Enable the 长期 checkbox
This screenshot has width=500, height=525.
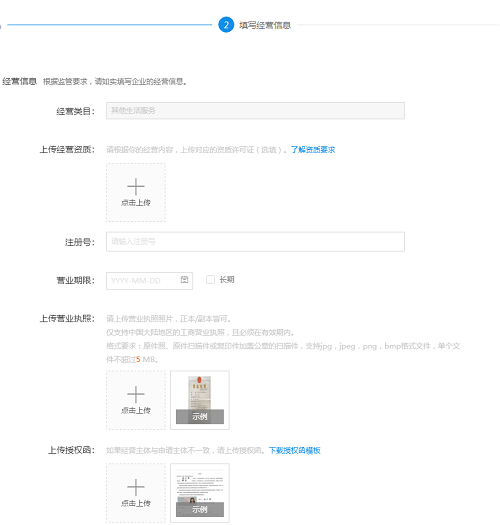pos(210,280)
